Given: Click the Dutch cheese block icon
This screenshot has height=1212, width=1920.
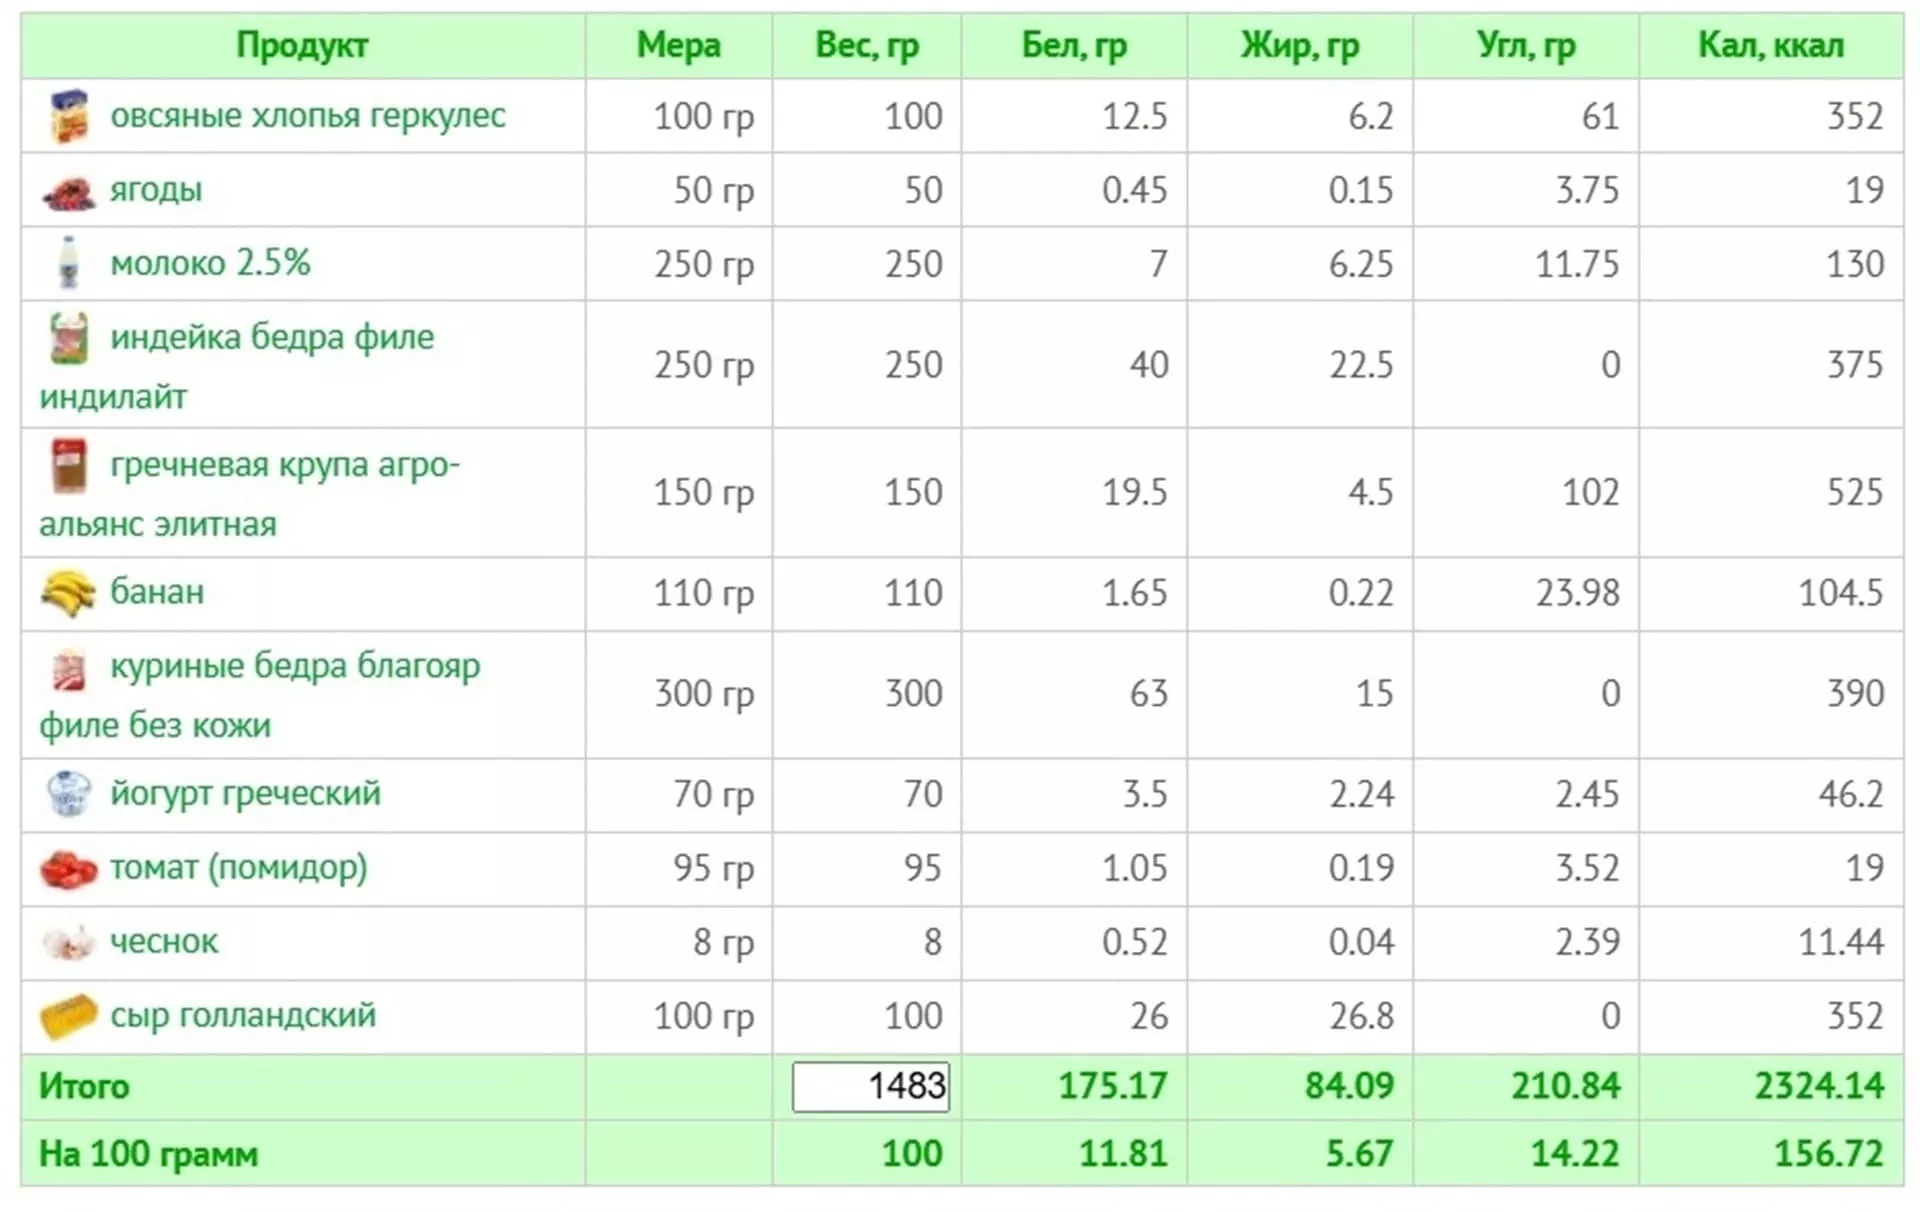Looking at the screenshot, I should 69,1016.
